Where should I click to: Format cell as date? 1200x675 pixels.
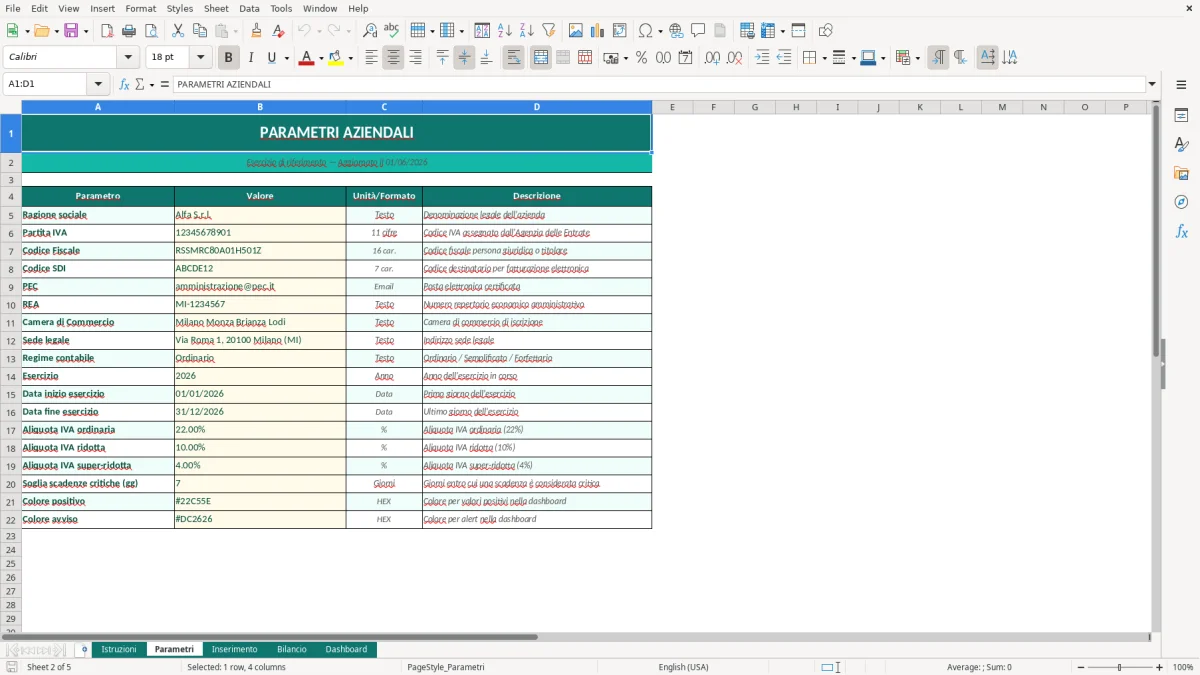click(685, 58)
